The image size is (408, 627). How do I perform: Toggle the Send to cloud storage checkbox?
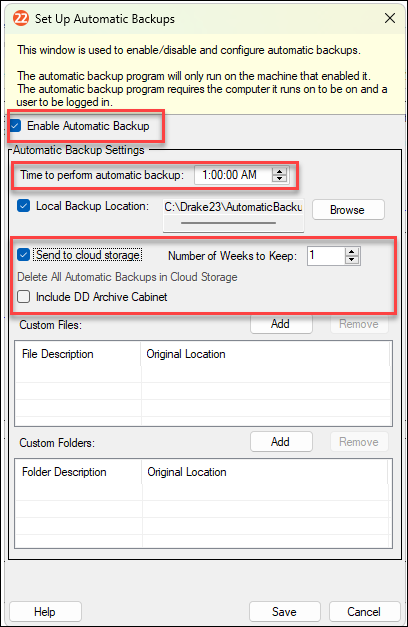pos(24,255)
